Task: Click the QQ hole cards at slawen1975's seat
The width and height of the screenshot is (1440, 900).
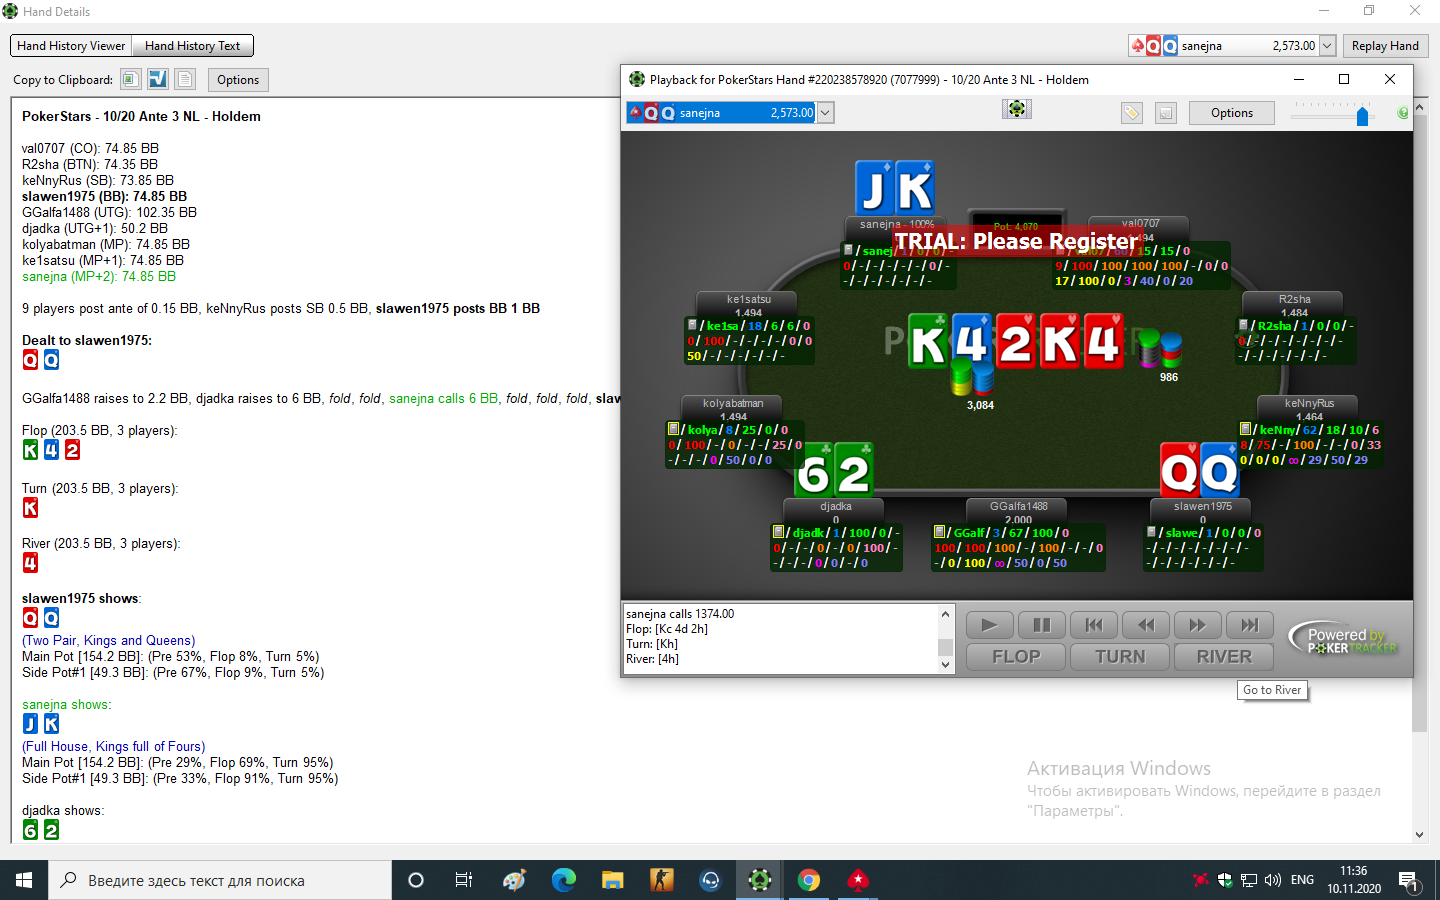Action: point(1200,469)
